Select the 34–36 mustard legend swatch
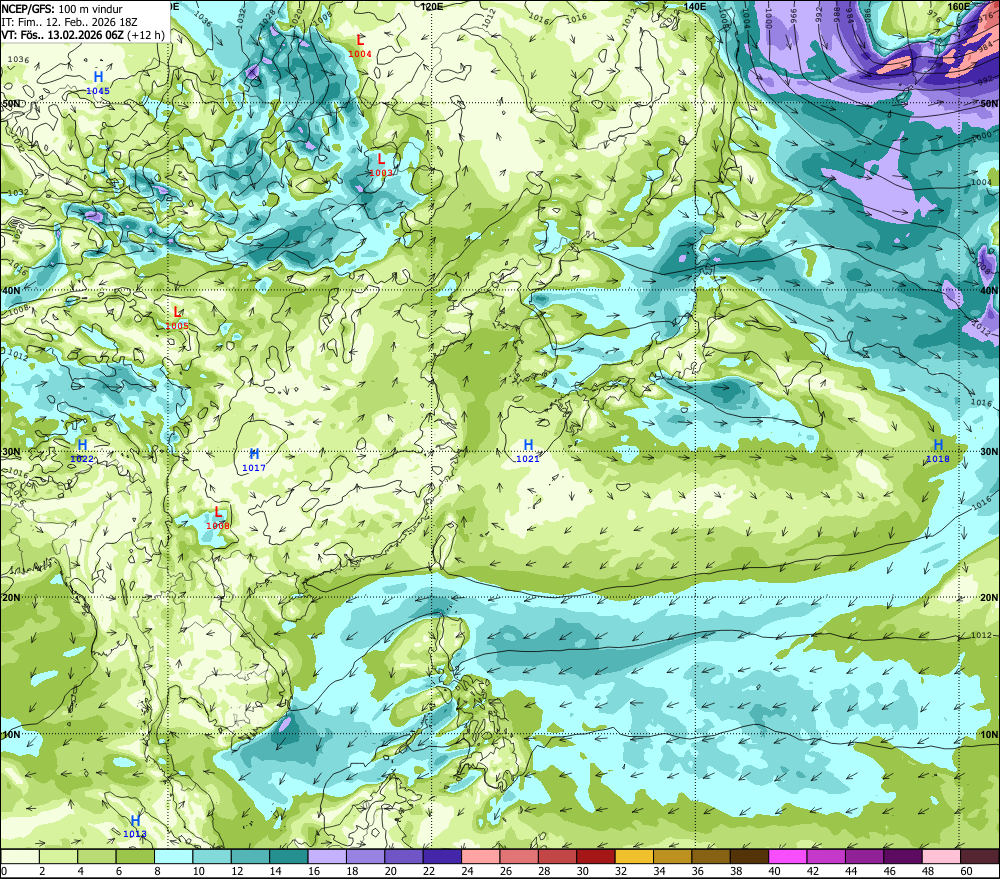This screenshot has height=879, width=1000. click(x=672, y=857)
